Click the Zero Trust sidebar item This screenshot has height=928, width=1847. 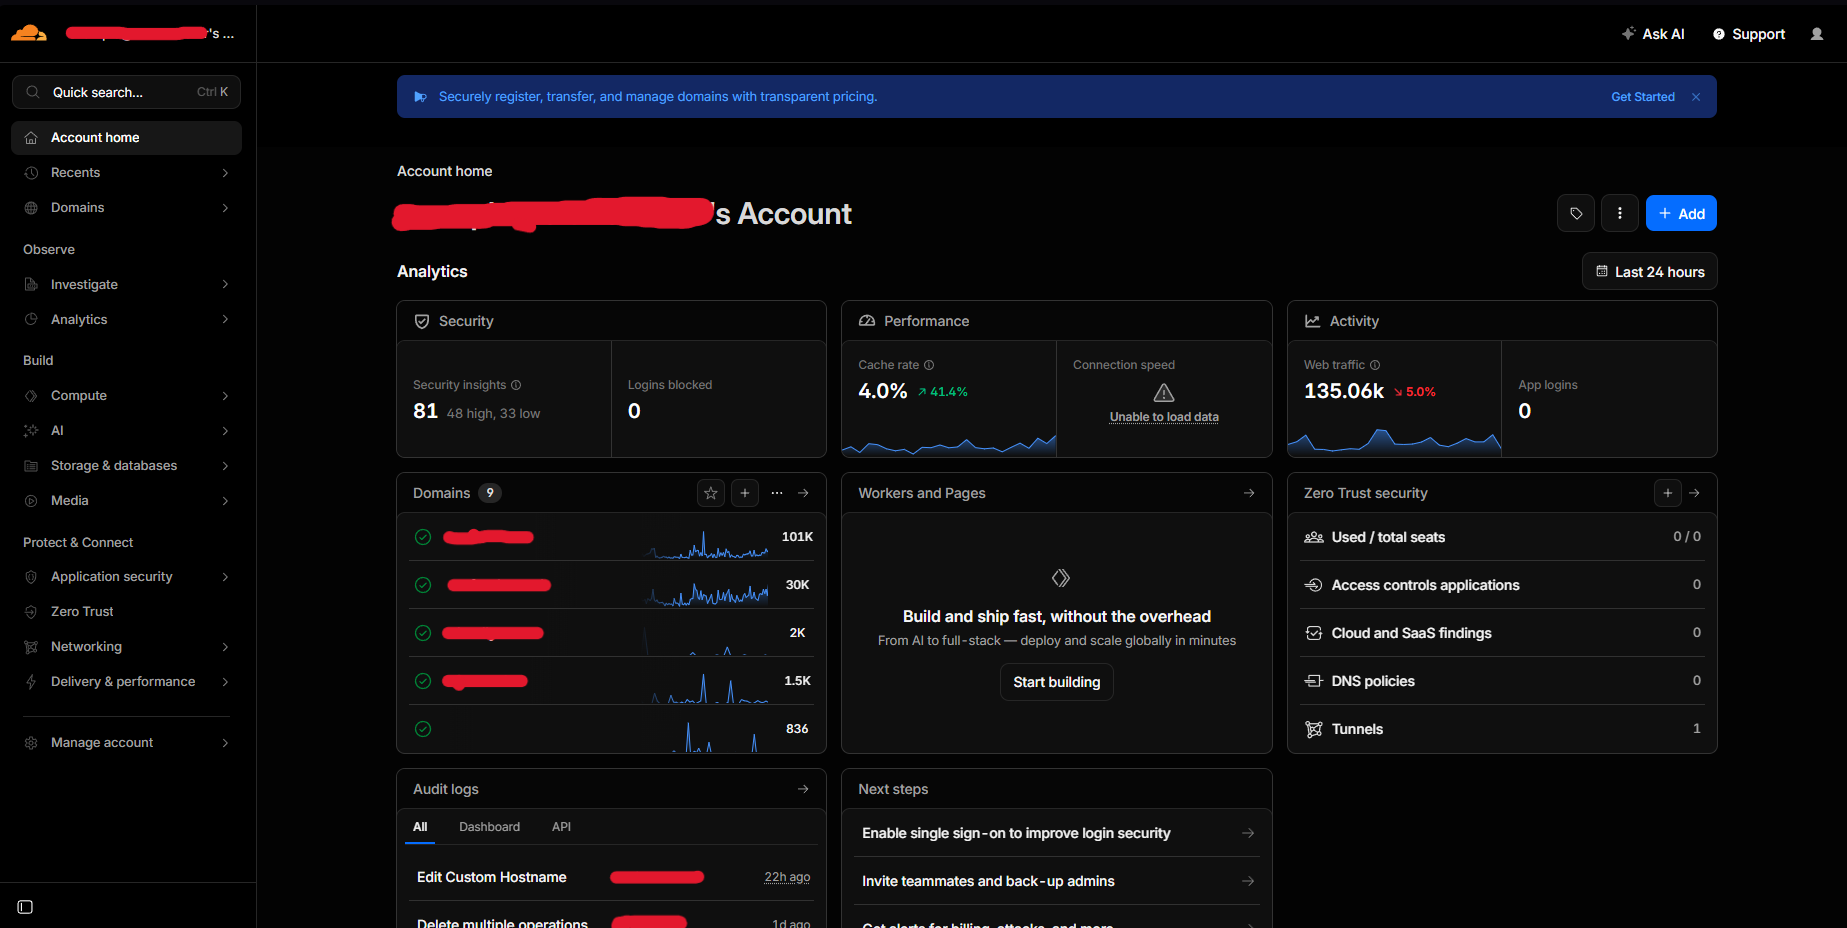[x=126, y=612]
